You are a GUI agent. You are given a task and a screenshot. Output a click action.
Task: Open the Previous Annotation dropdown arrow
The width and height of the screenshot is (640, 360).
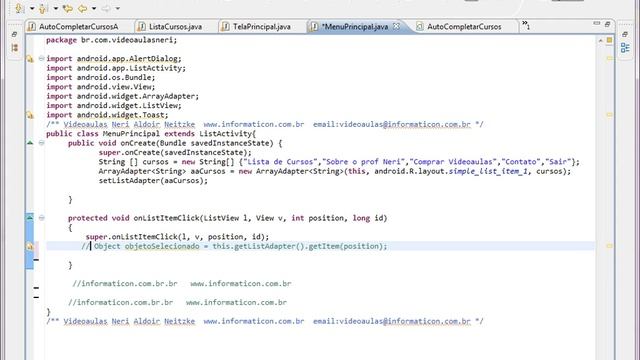pyautogui.click(x=56, y=9)
